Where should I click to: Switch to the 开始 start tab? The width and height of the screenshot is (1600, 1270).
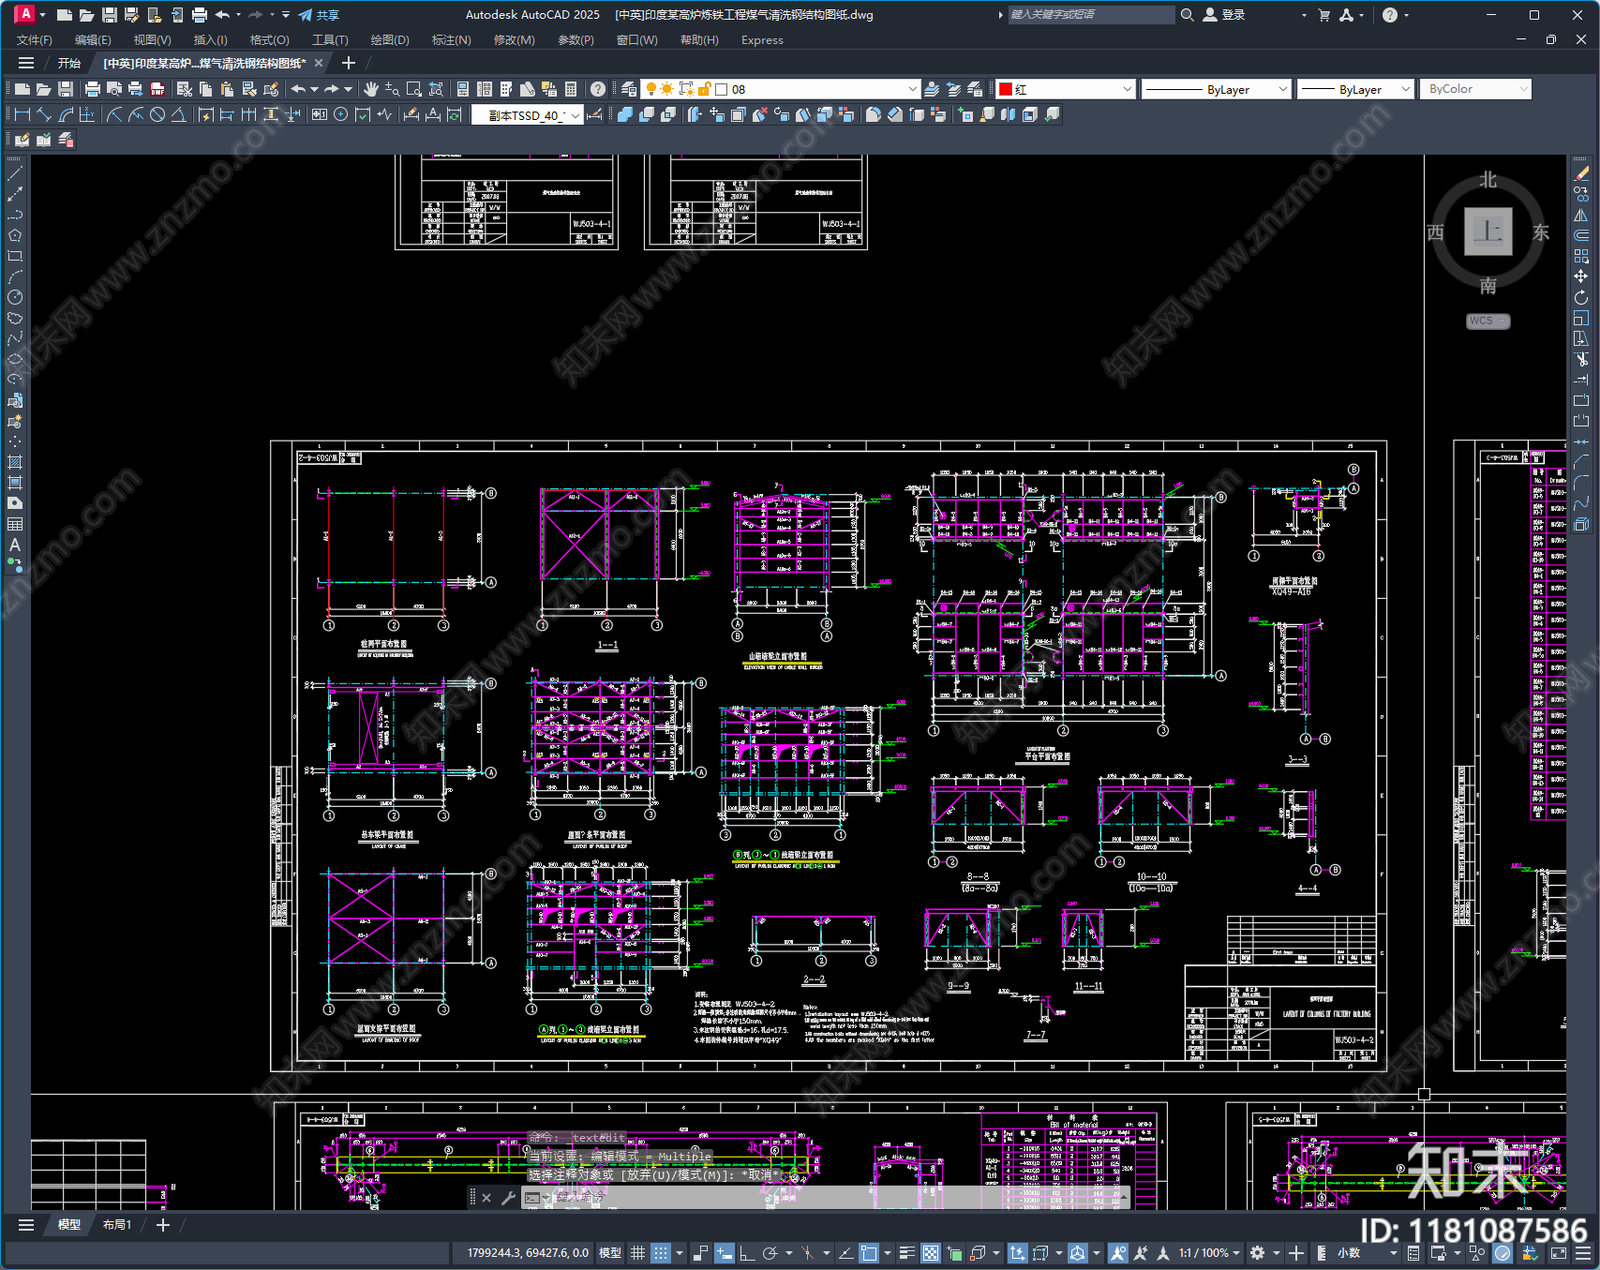[x=69, y=63]
